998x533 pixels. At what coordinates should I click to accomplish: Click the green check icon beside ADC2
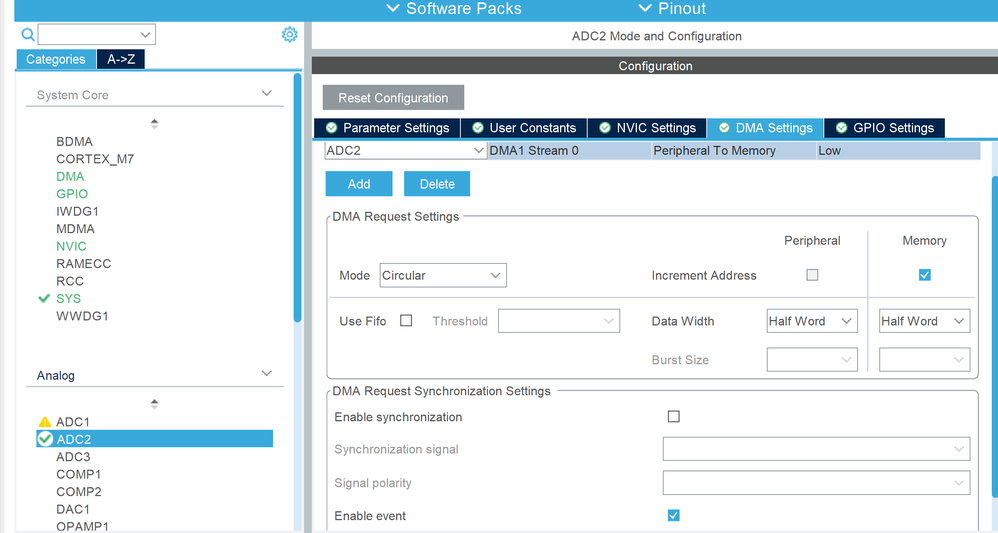click(x=44, y=439)
